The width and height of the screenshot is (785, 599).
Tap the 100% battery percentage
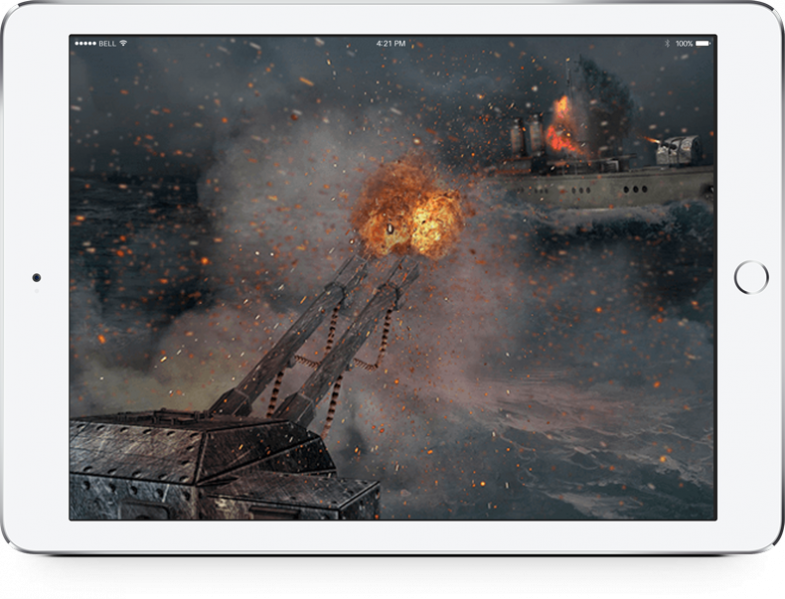(684, 44)
